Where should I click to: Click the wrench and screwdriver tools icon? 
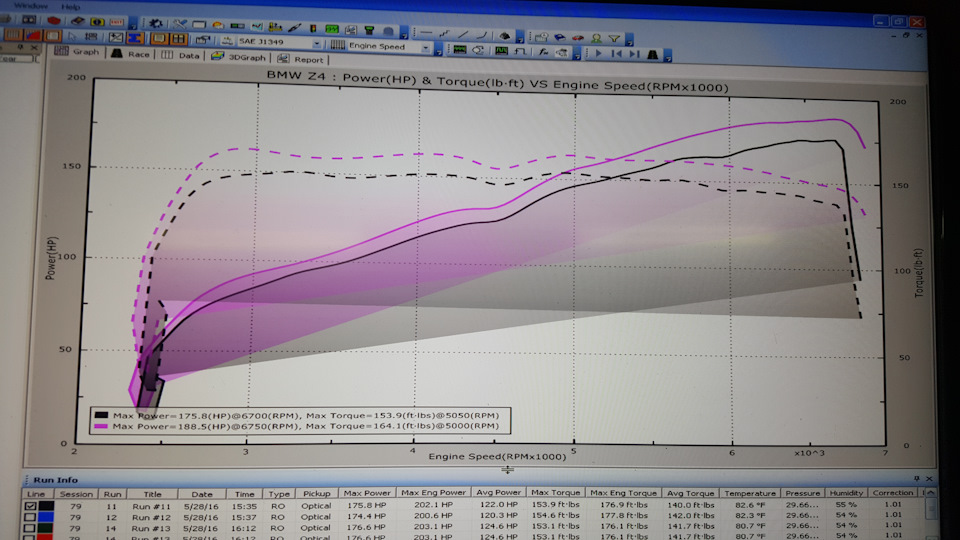179,24
